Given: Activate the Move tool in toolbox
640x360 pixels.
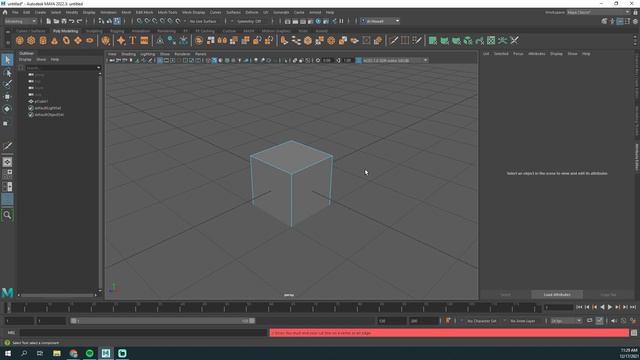Looking at the screenshot, I should (x=7, y=97).
